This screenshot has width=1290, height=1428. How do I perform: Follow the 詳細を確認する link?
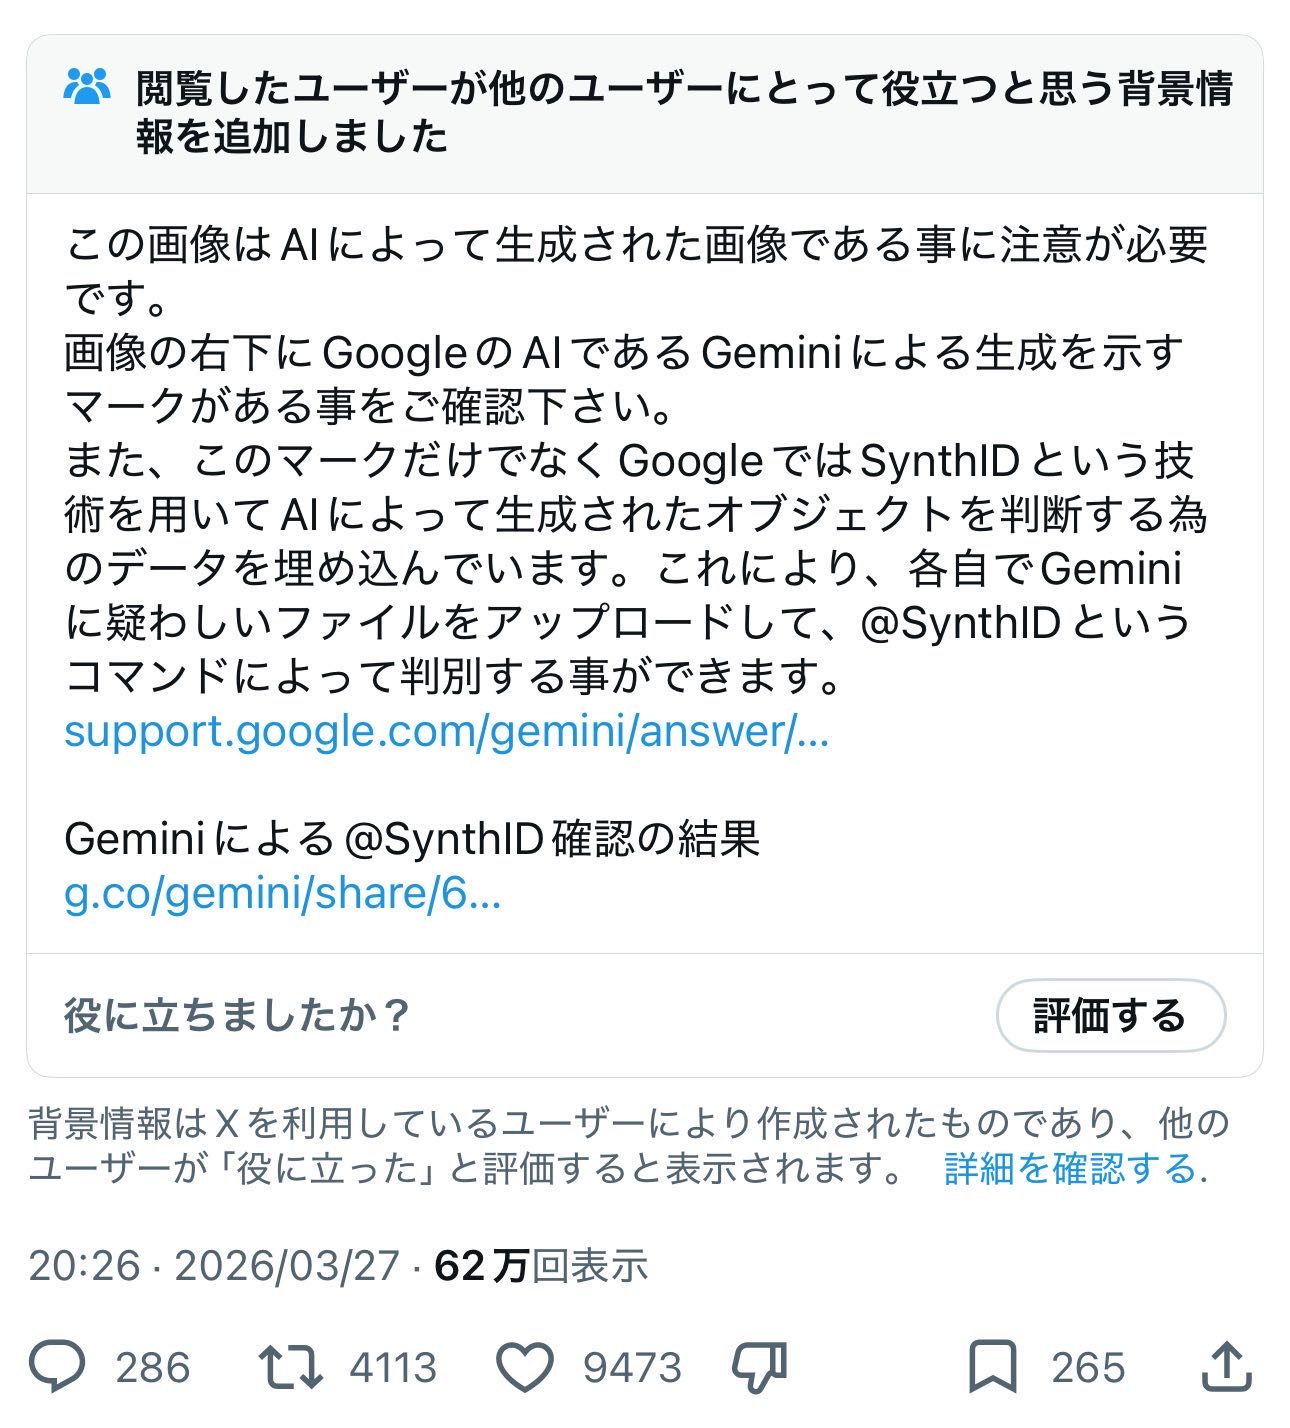coord(1070,1168)
